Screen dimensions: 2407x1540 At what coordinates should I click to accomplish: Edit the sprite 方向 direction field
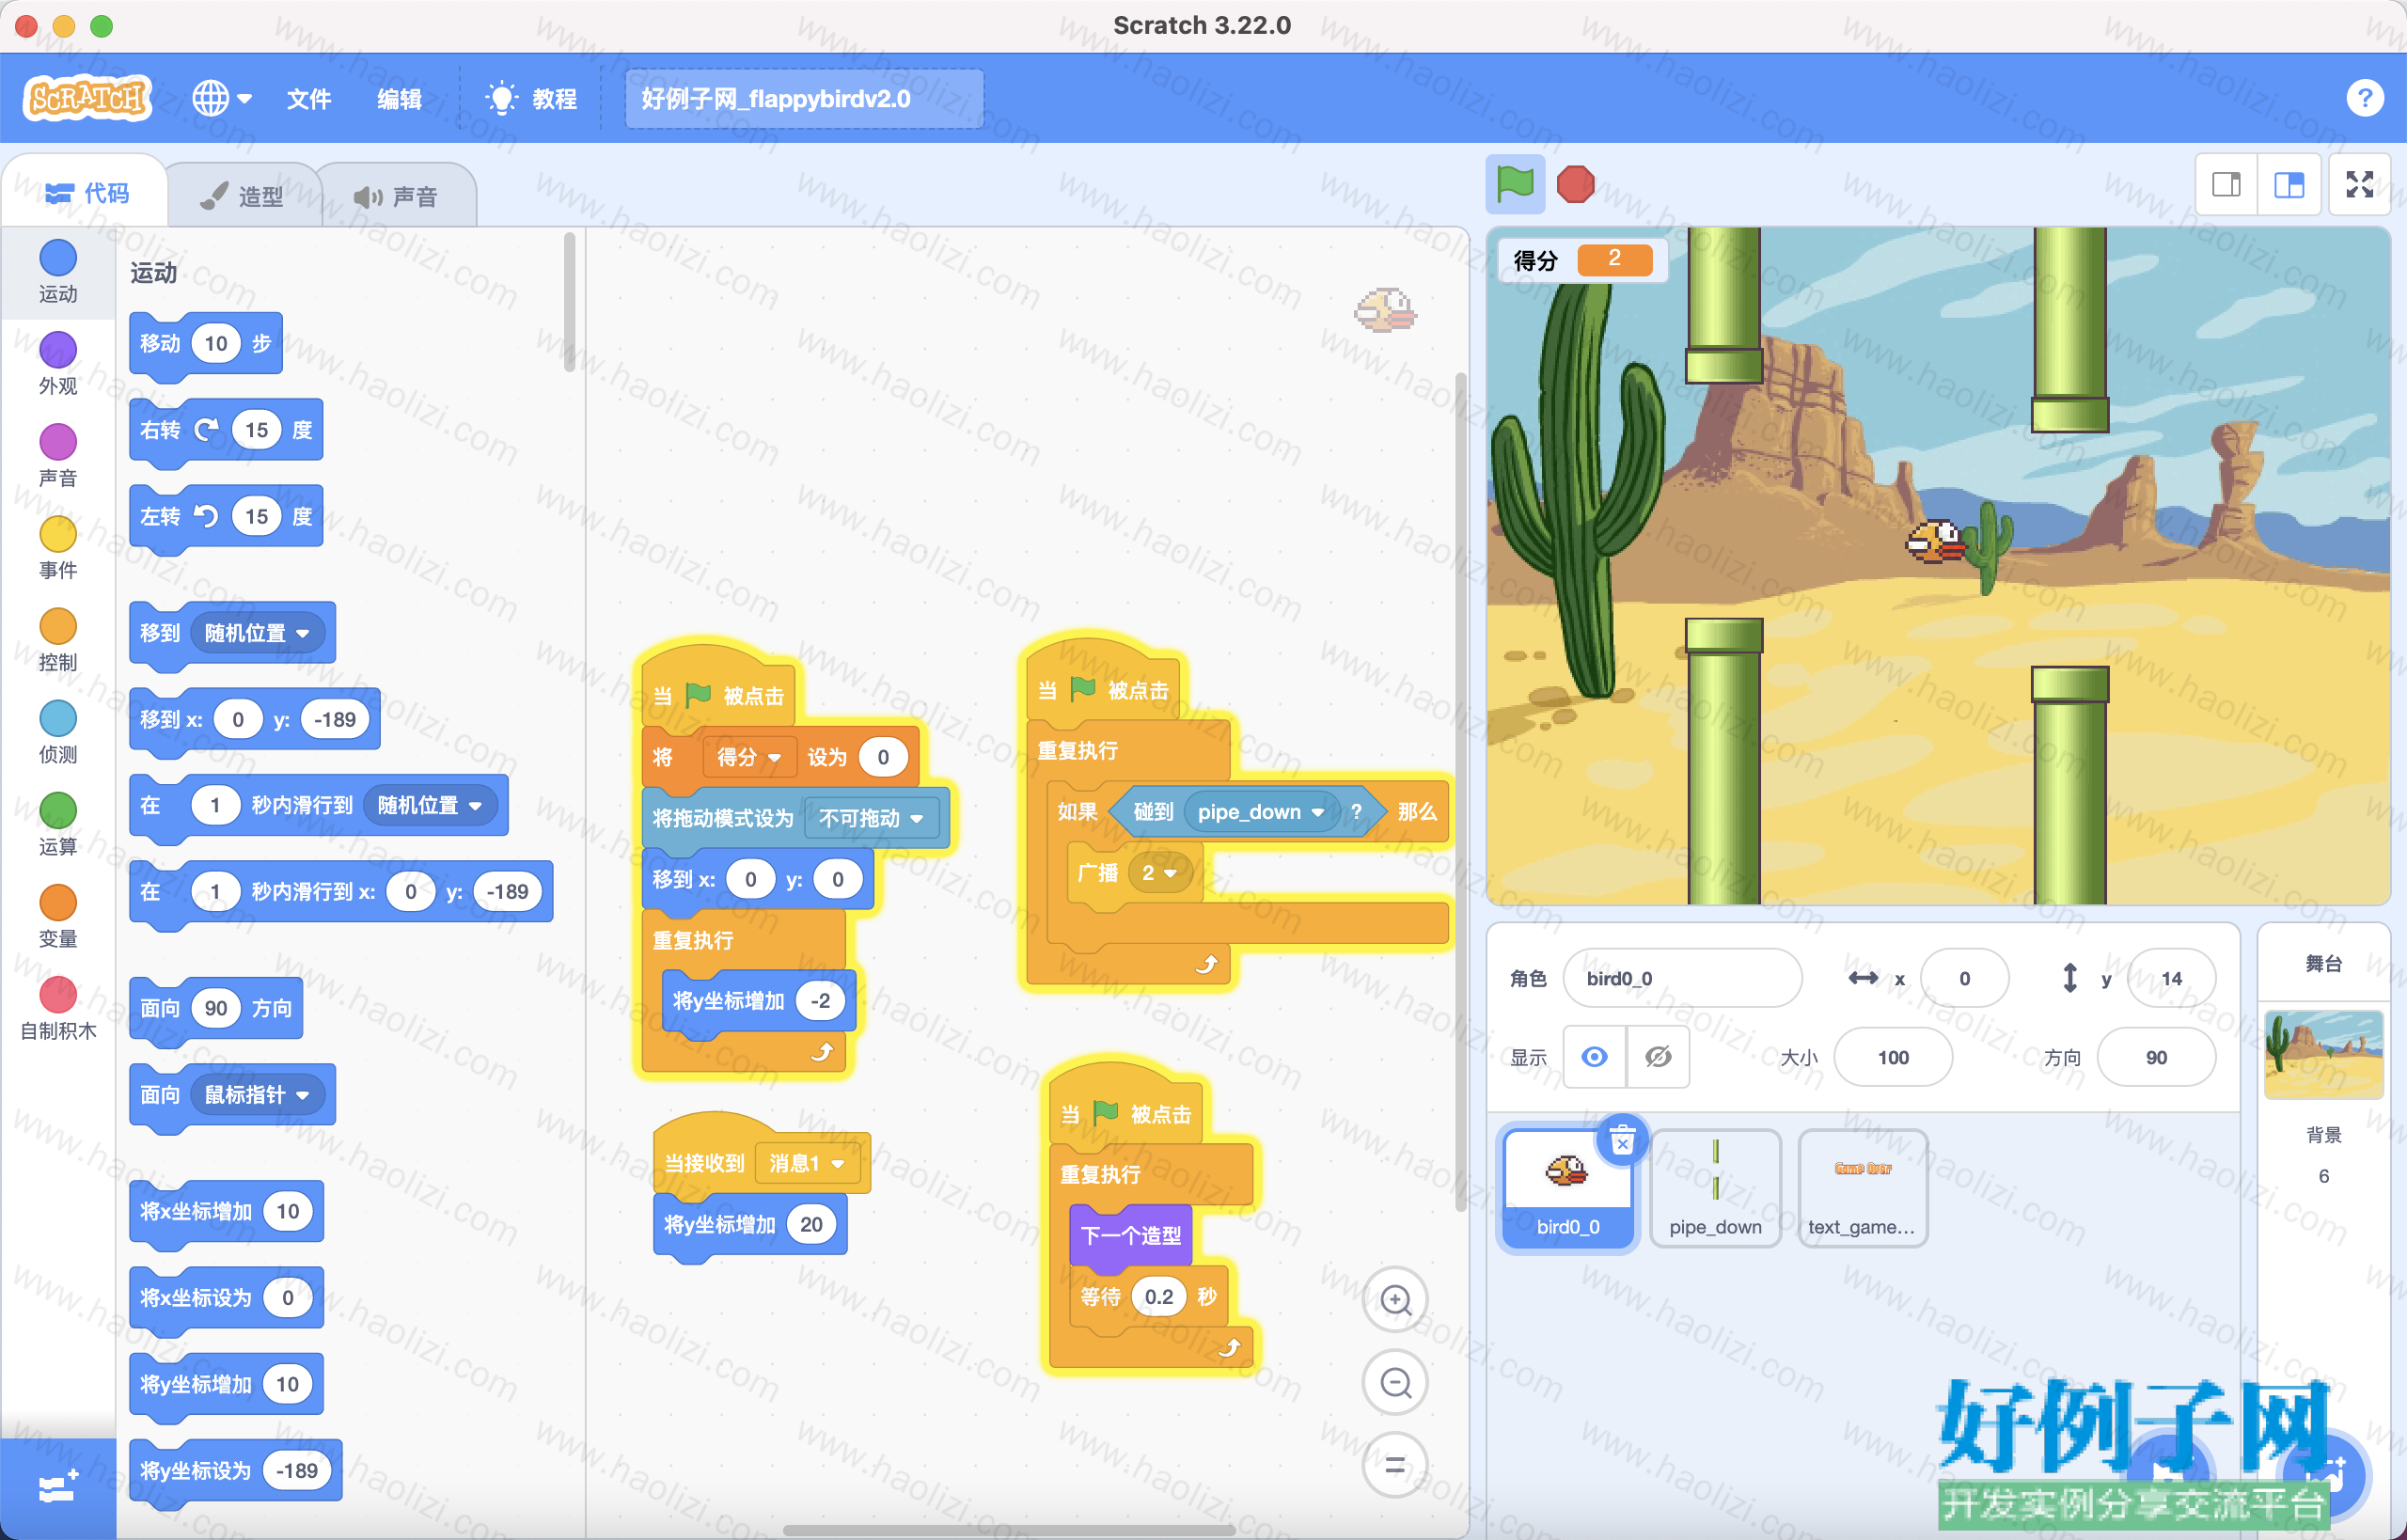pyautogui.click(x=2156, y=1057)
